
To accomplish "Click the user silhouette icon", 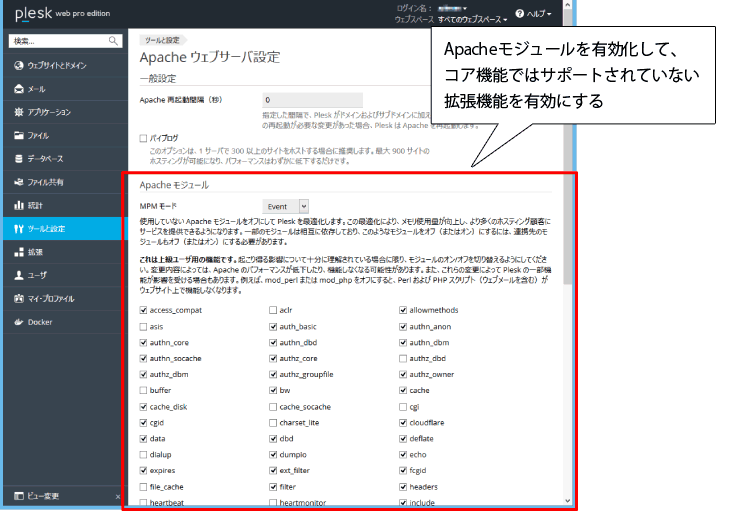I will coord(19,275).
